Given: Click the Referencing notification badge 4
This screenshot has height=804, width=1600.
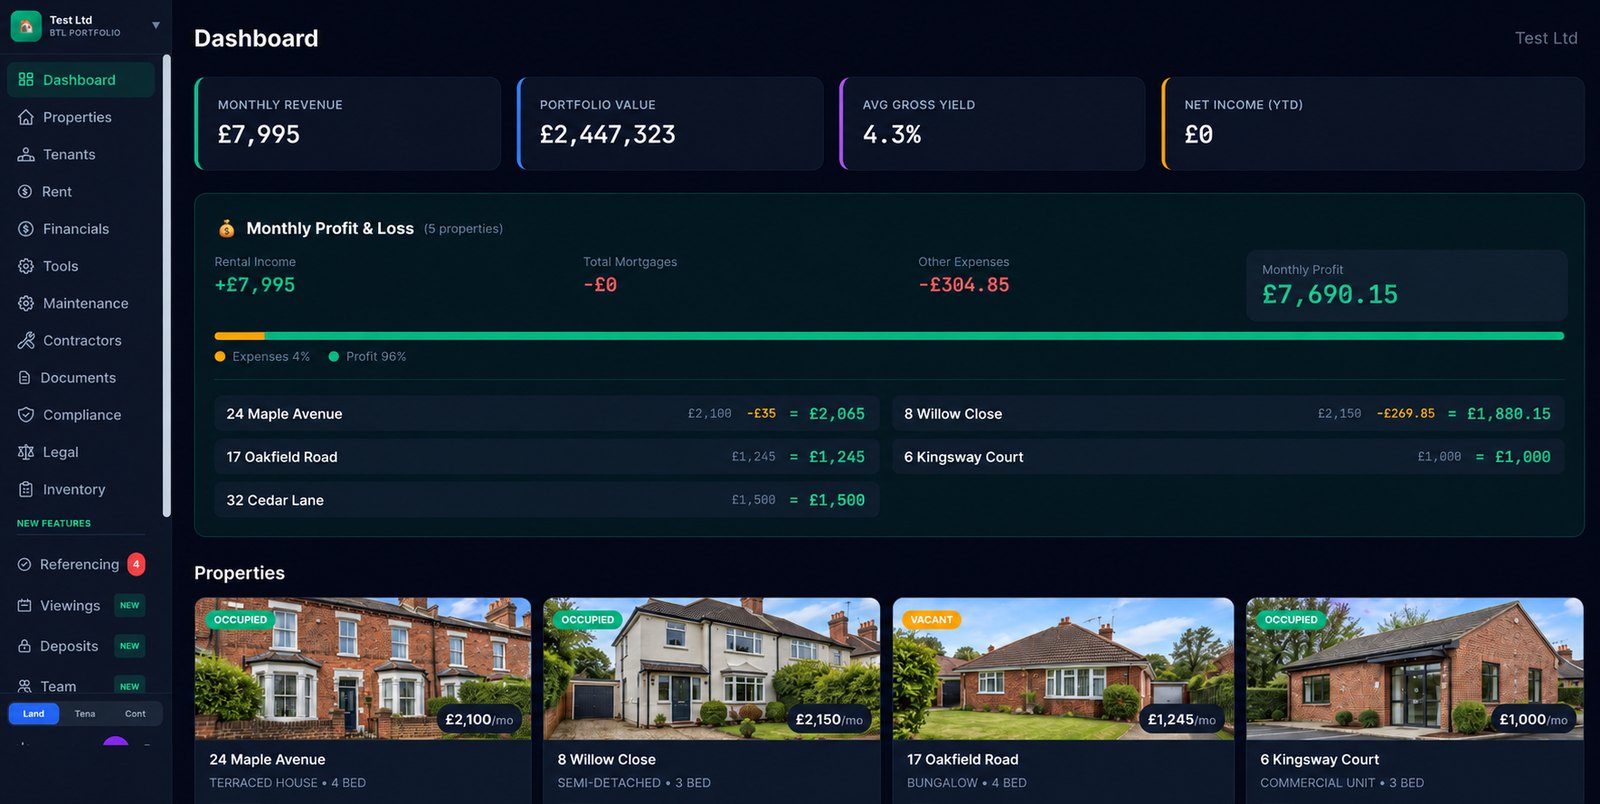Looking at the screenshot, I should 136,564.
